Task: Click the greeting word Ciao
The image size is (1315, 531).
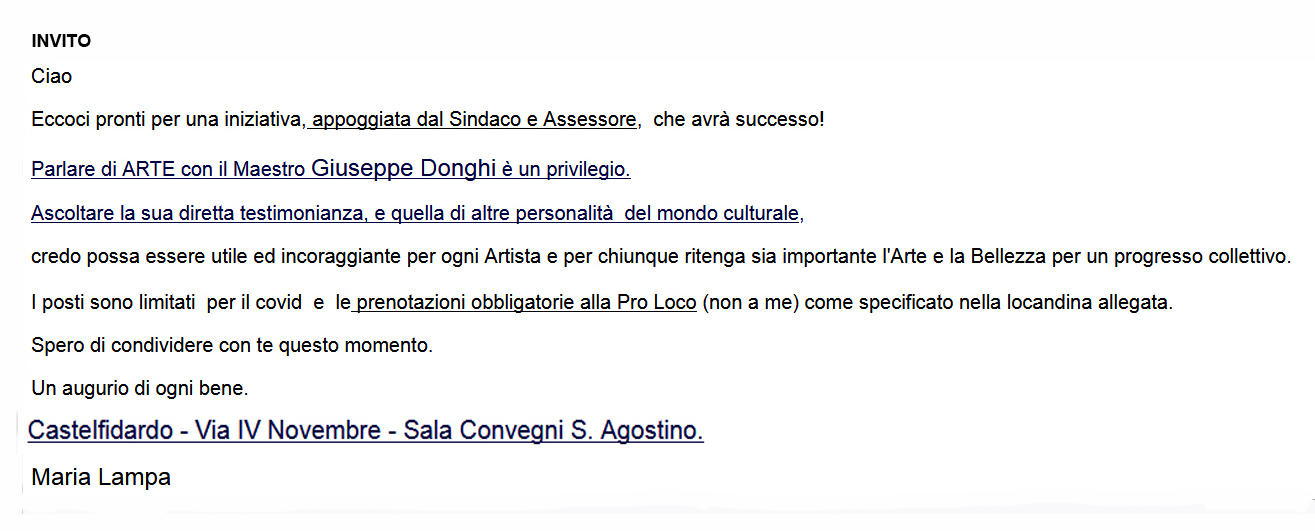Action: coord(52,76)
